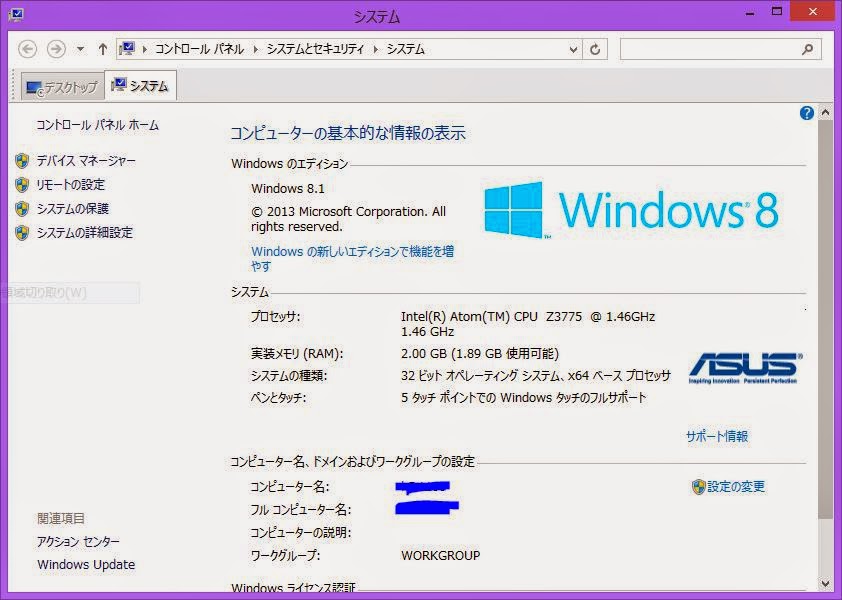Click the magnifier search icon
This screenshot has height=600, width=842.
pyautogui.click(x=807, y=49)
